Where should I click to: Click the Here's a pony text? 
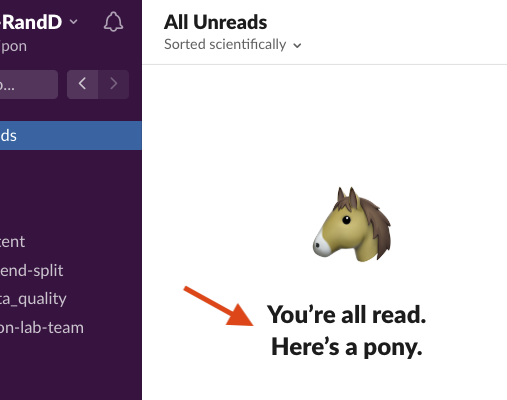tap(347, 347)
